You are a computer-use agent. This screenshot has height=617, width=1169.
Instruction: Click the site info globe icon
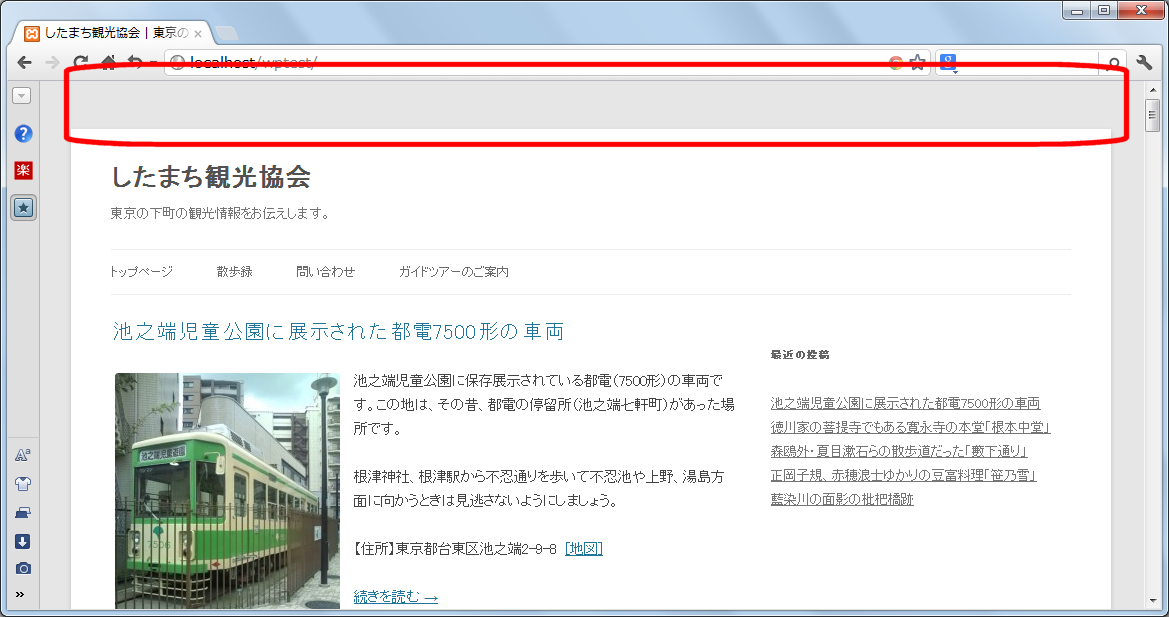177,63
